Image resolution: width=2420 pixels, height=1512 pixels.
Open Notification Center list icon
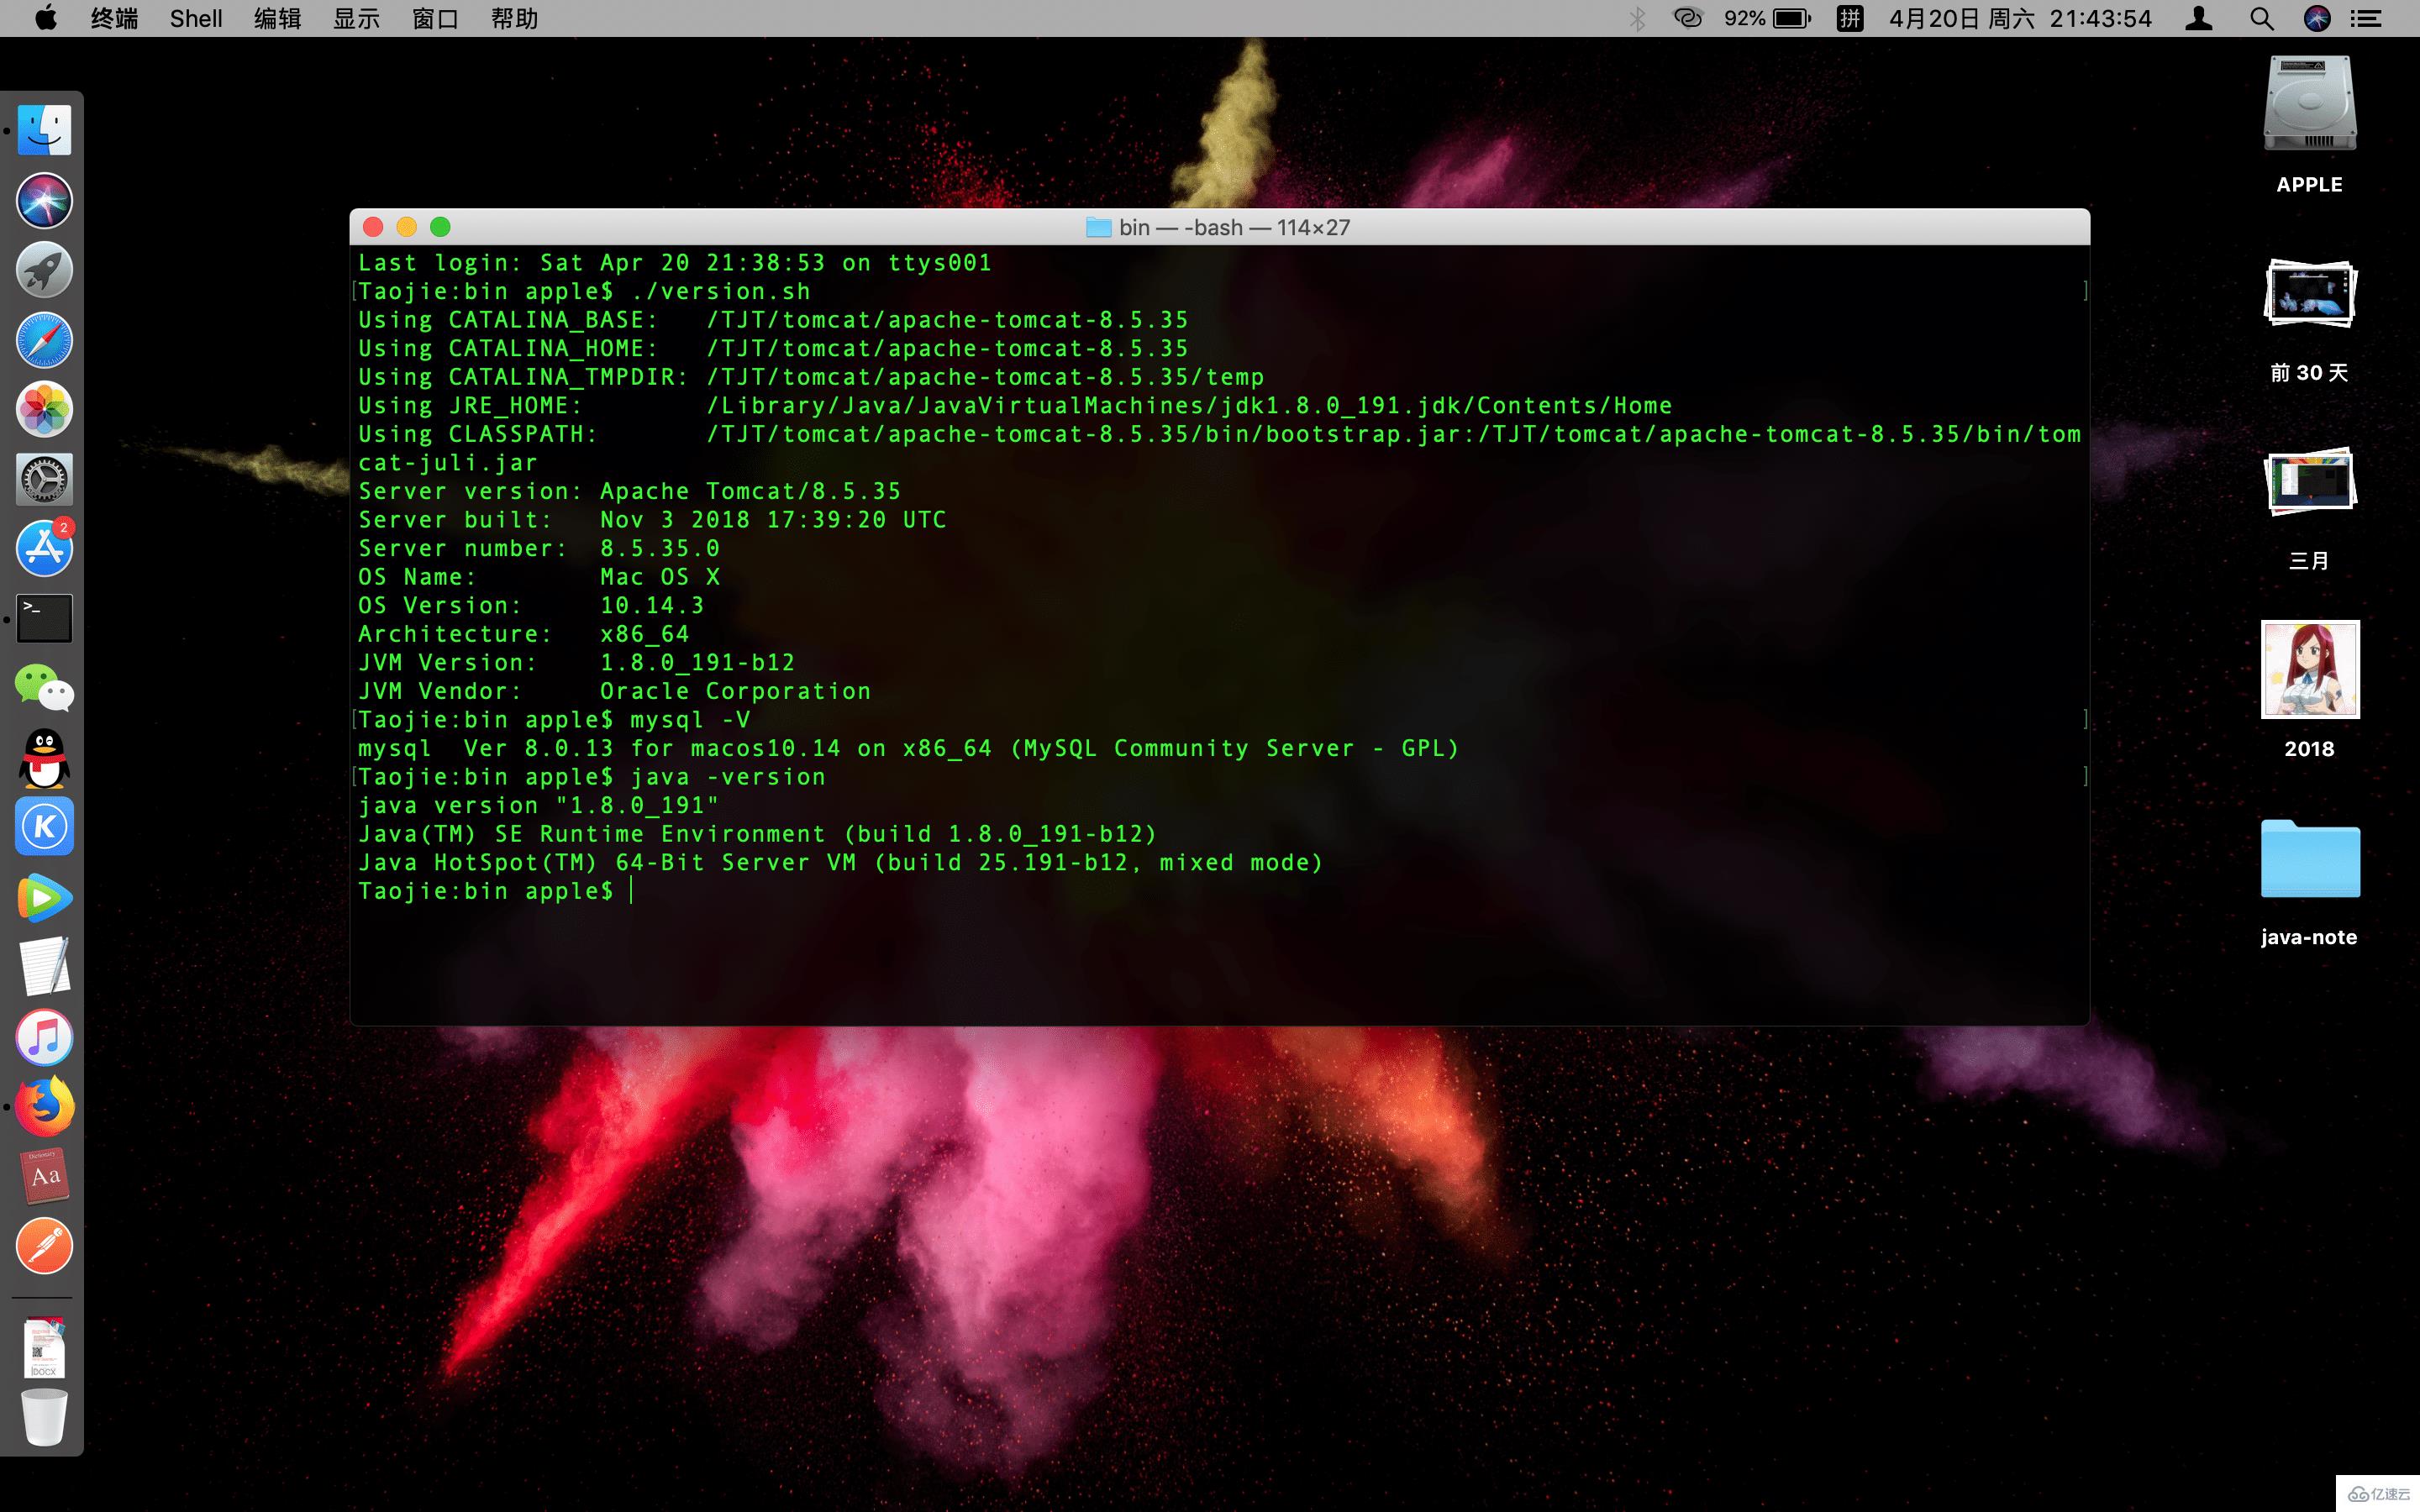2366,18
